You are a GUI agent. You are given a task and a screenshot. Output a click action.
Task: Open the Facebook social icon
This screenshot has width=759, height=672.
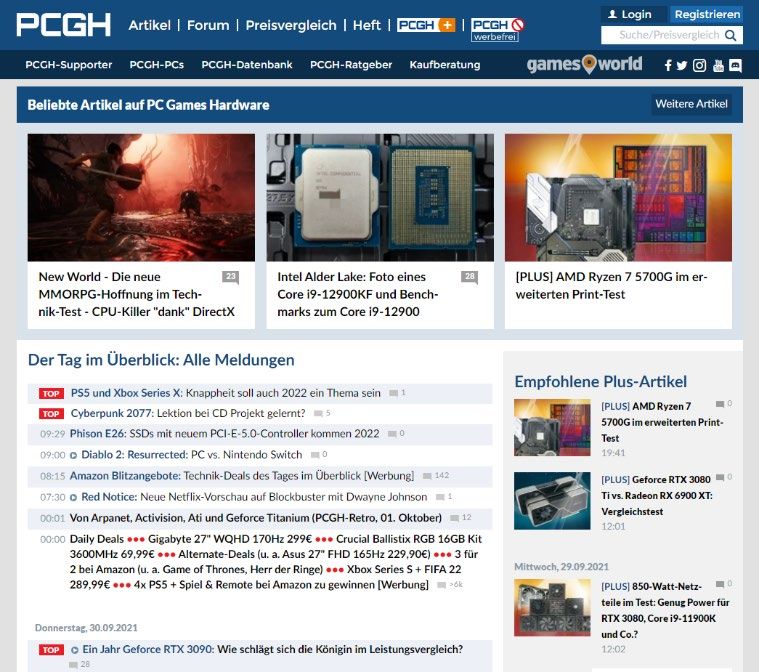click(x=668, y=65)
